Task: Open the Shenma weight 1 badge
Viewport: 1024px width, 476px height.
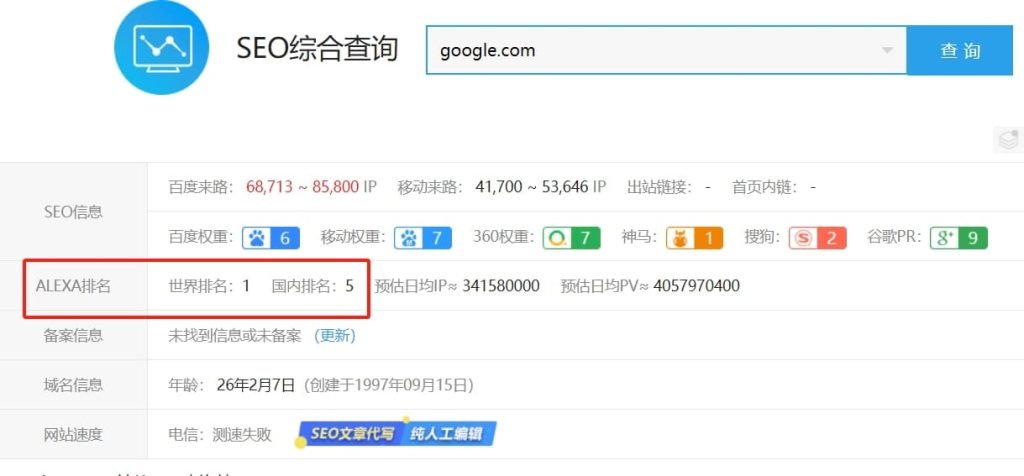Action: 694,238
